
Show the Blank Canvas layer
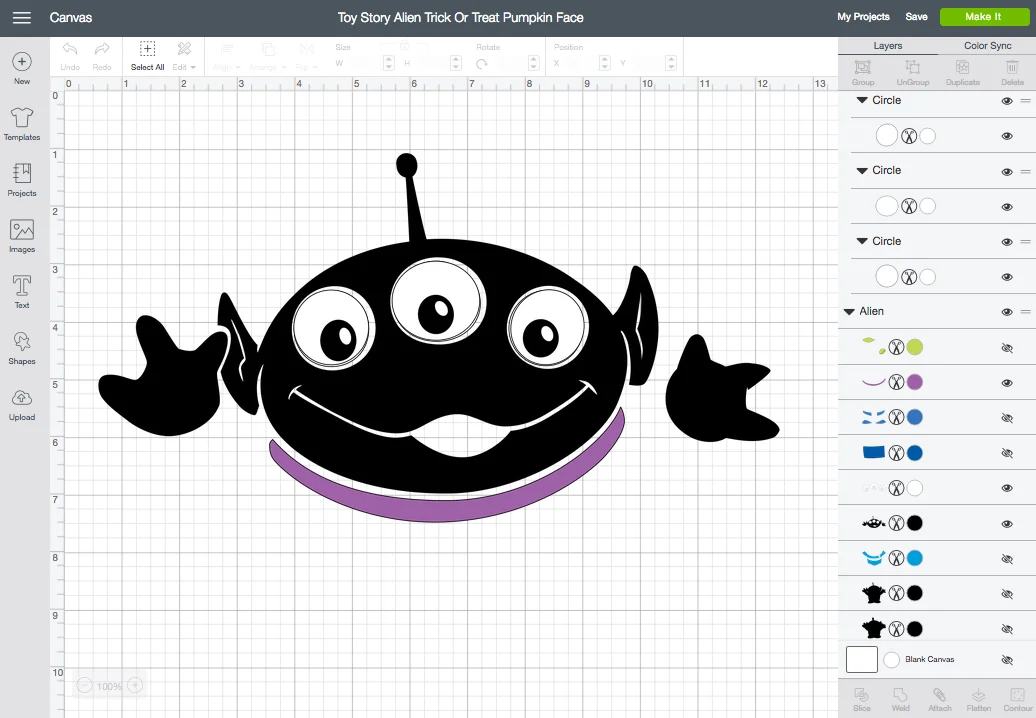(x=1007, y=660)
